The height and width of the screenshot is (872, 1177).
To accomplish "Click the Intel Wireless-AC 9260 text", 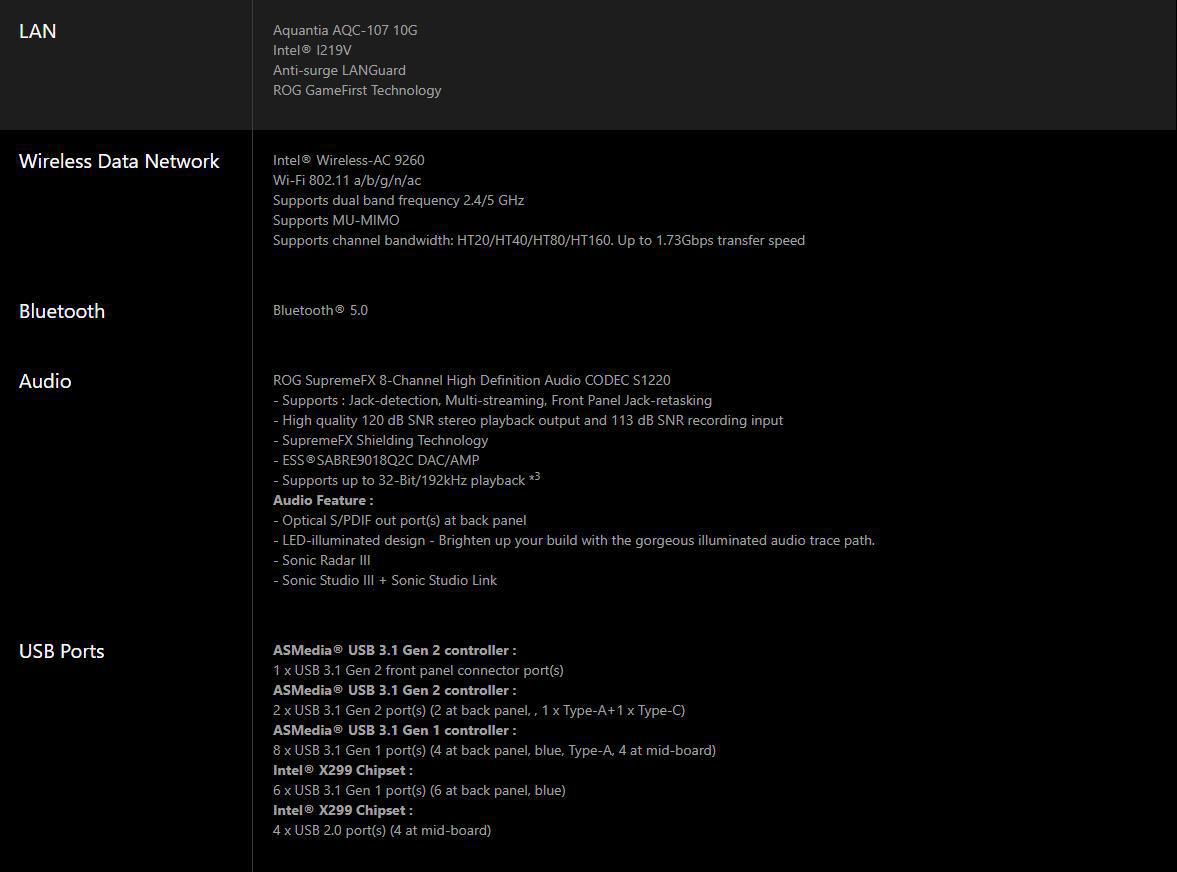I will (348, 160).
